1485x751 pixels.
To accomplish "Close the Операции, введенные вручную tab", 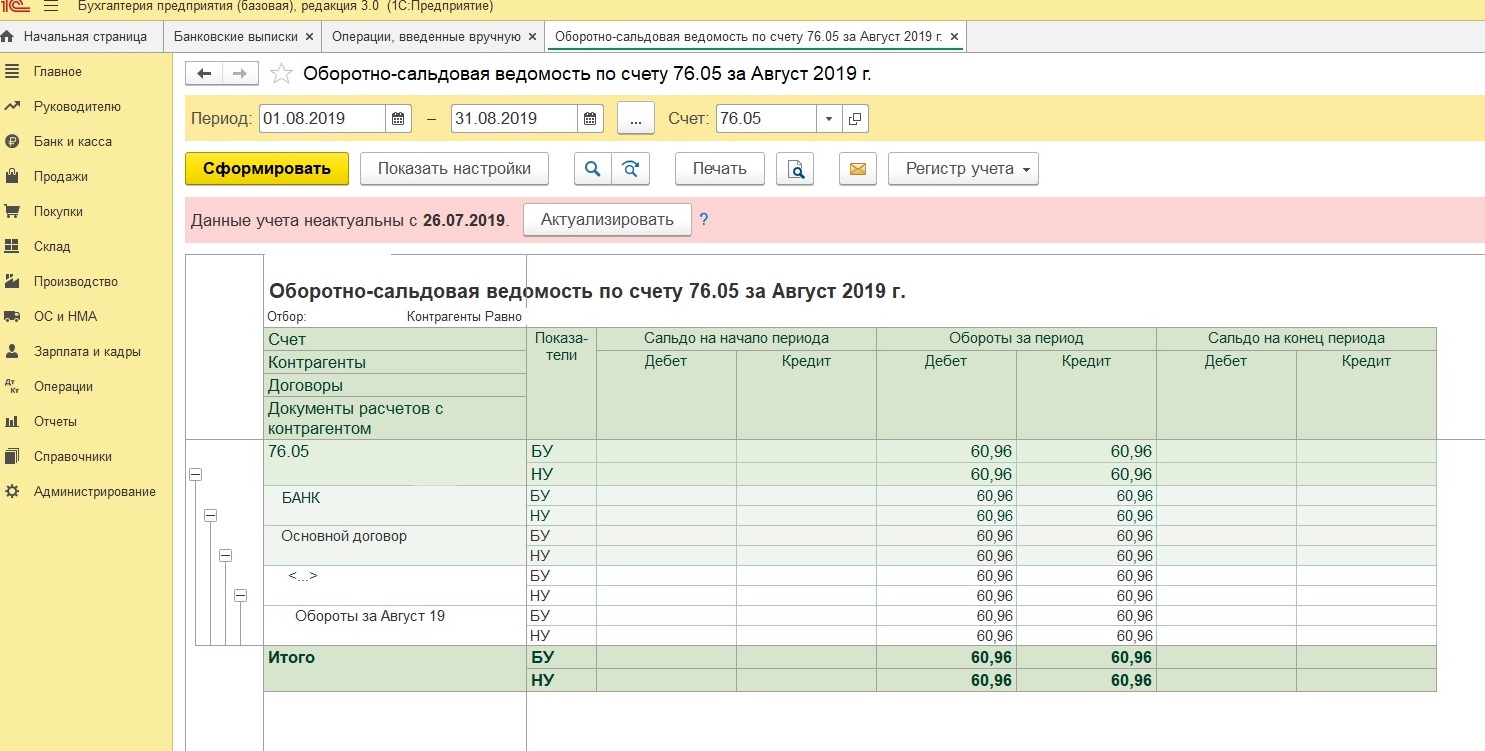I will click(534, 37).
